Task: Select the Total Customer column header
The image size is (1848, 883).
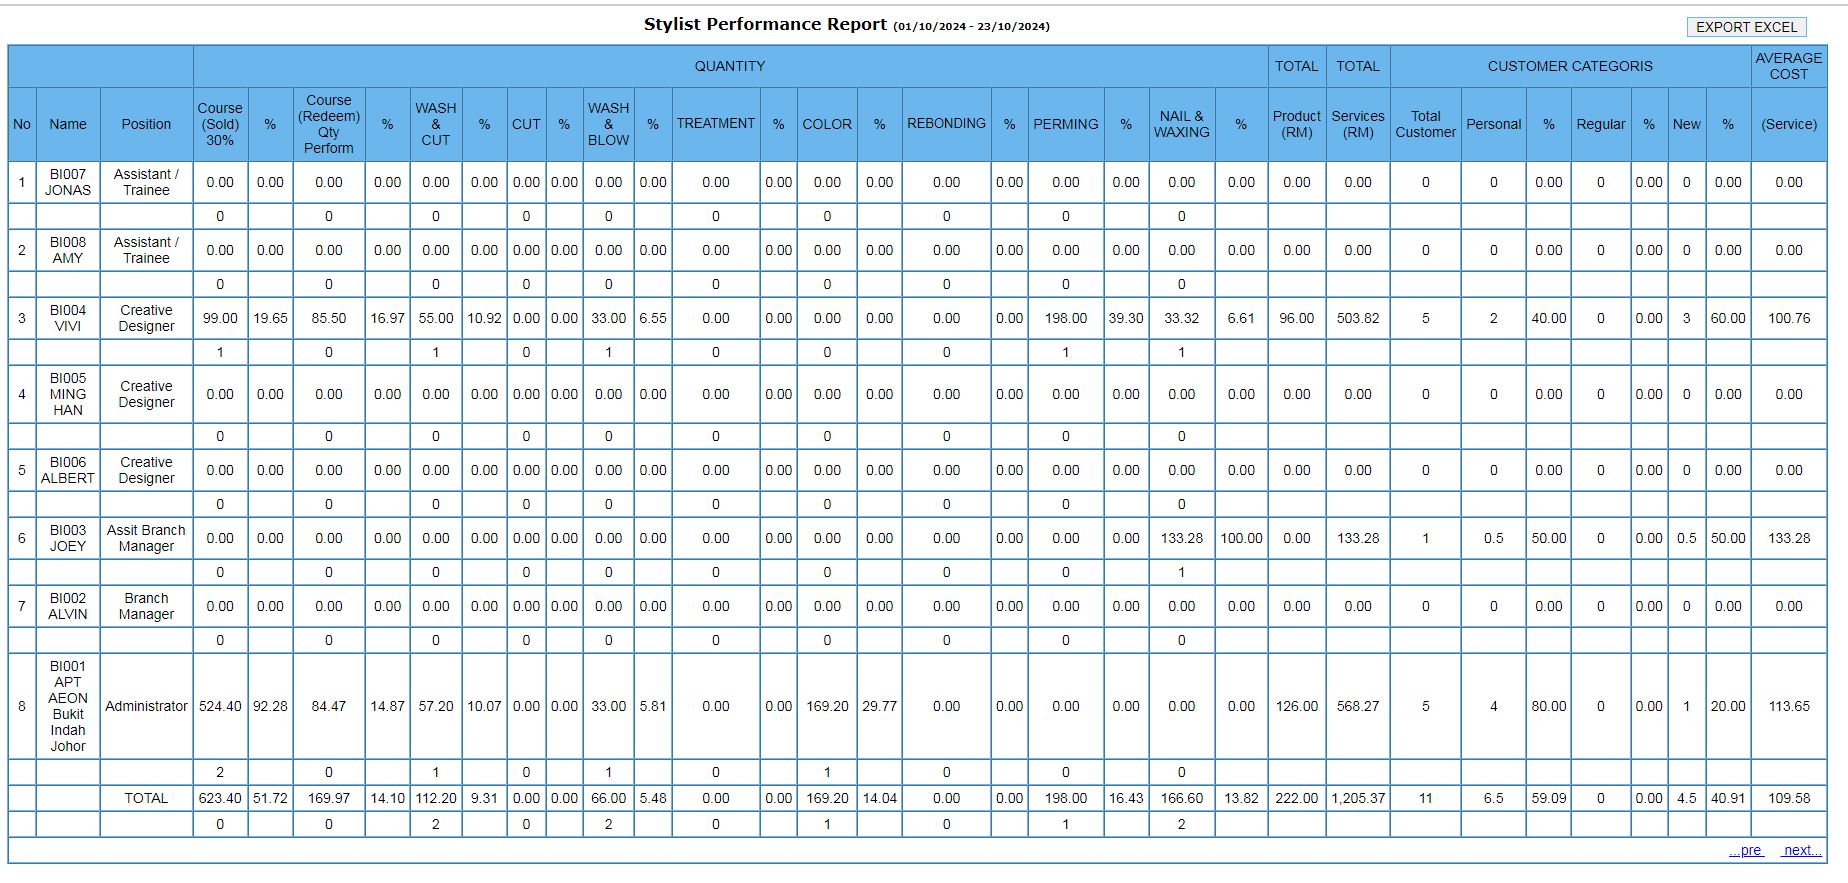Action: (1425, 124)
